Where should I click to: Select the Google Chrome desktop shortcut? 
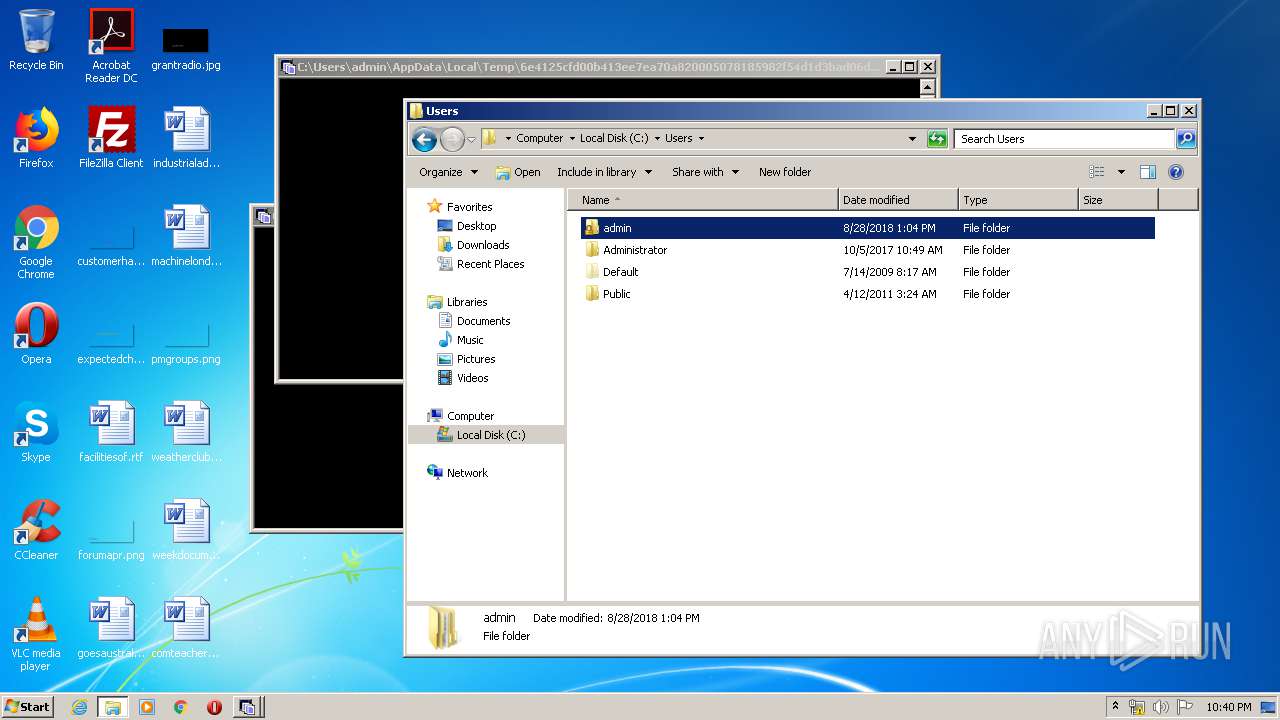tap(36, 242)
